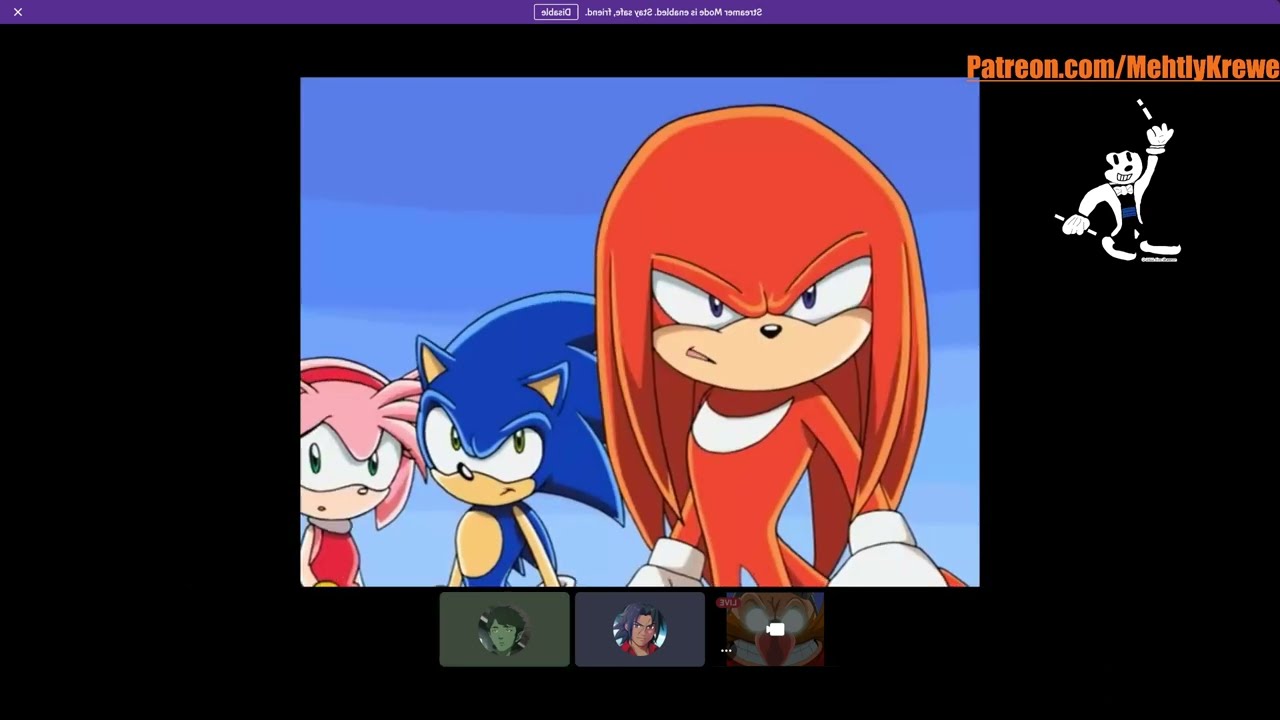The image size is (1280, 720).
Task: Open the Patreon.com/MehtlyKrewe link text
Action: 1123,67
